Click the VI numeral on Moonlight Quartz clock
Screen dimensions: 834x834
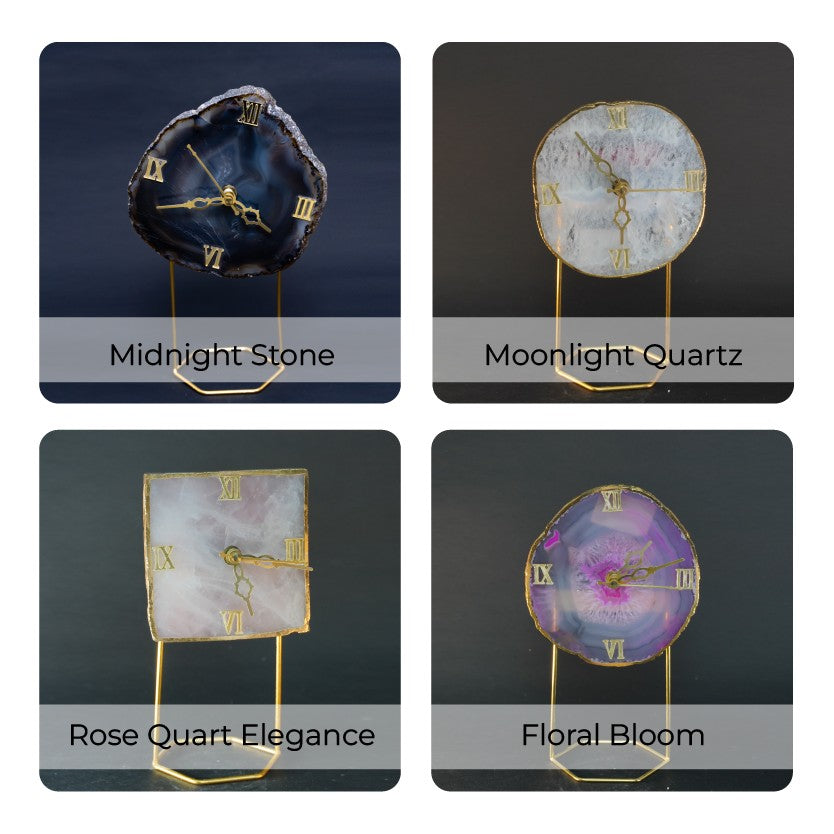(x=620, y=259)
